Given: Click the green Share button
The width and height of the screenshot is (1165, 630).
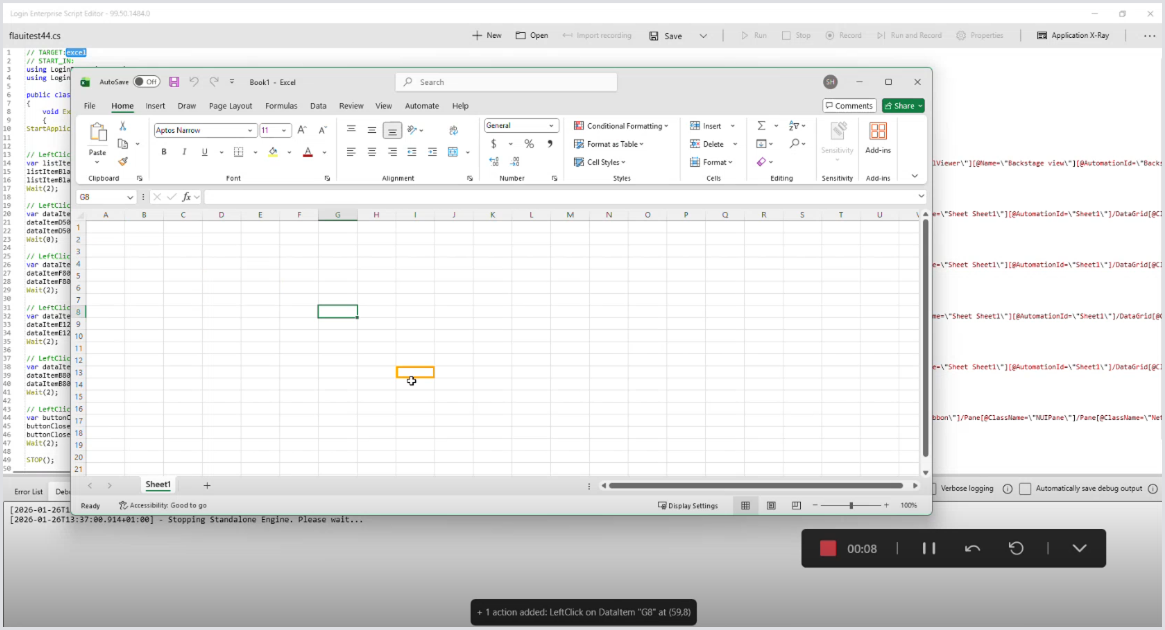Looking at the screenshot, I should pyautogui.click(x=903, y=106).
